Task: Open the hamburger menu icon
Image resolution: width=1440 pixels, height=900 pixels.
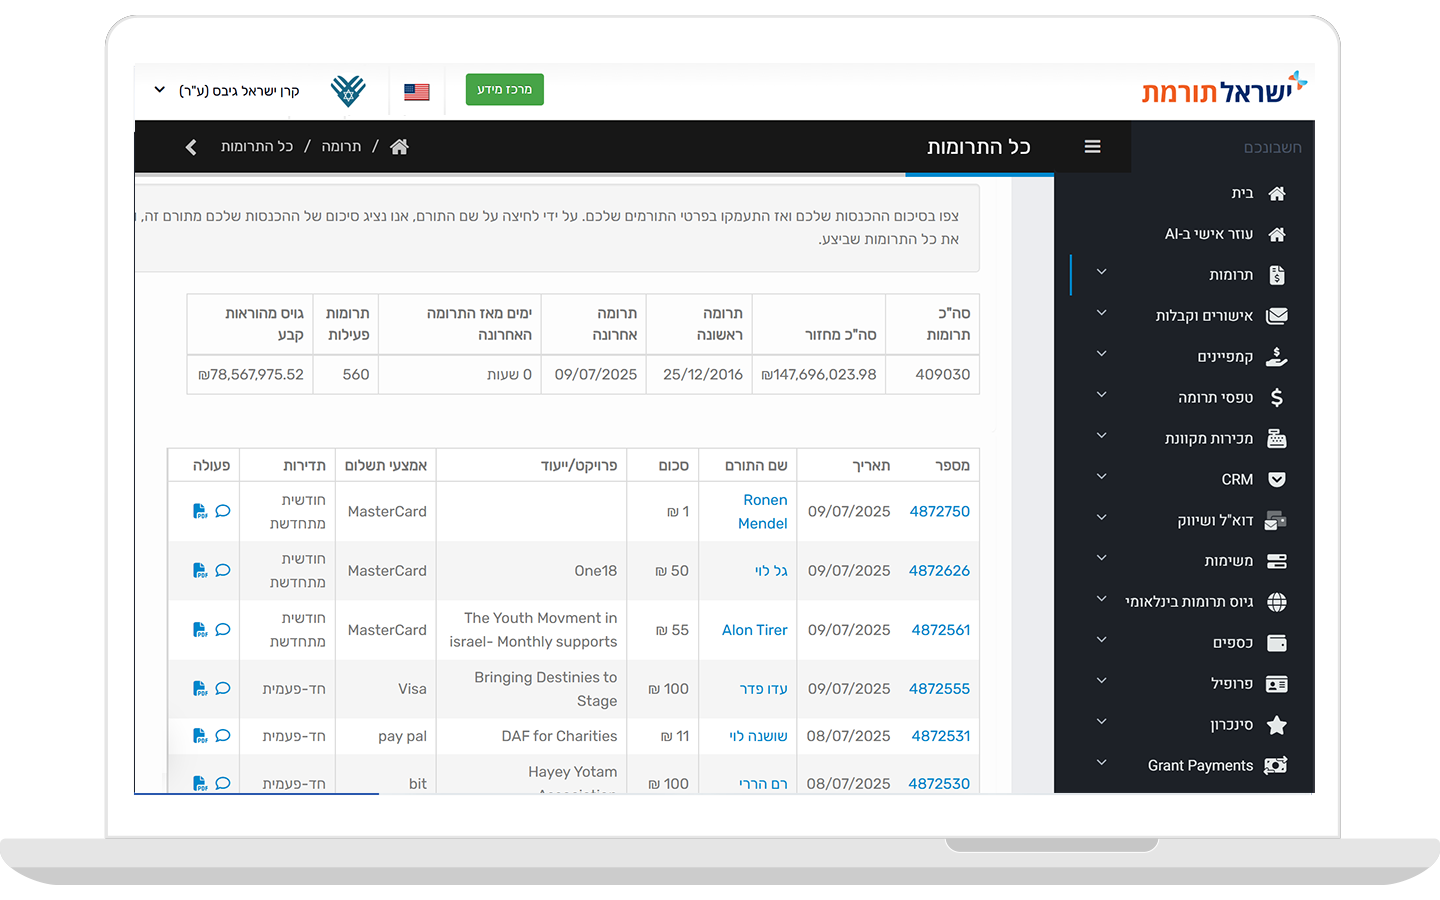Action: pos(1092,147)
